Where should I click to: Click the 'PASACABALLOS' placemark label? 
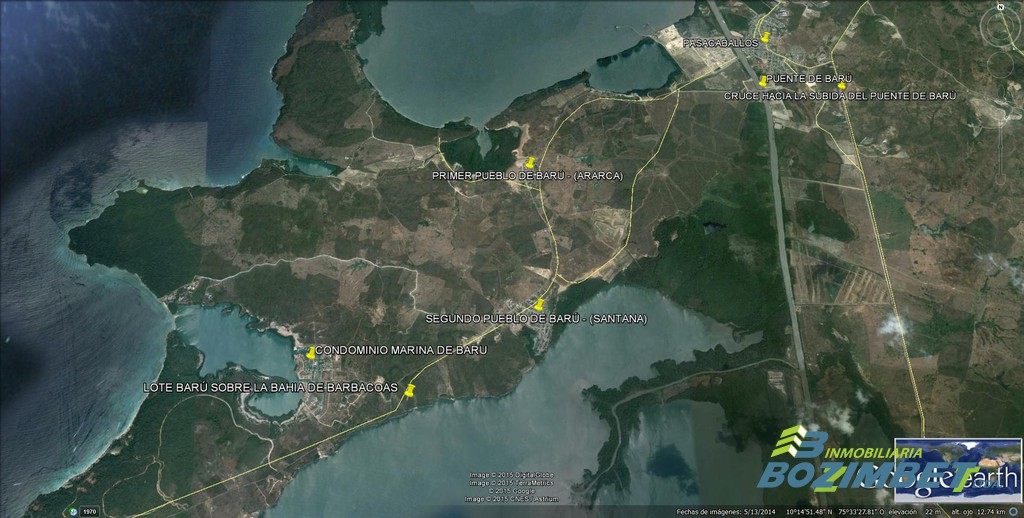coord(721,44)
